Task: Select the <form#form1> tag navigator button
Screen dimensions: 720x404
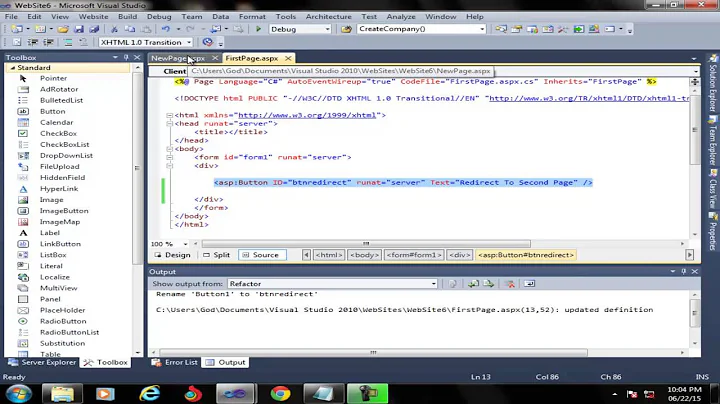Action: point(414,255)
